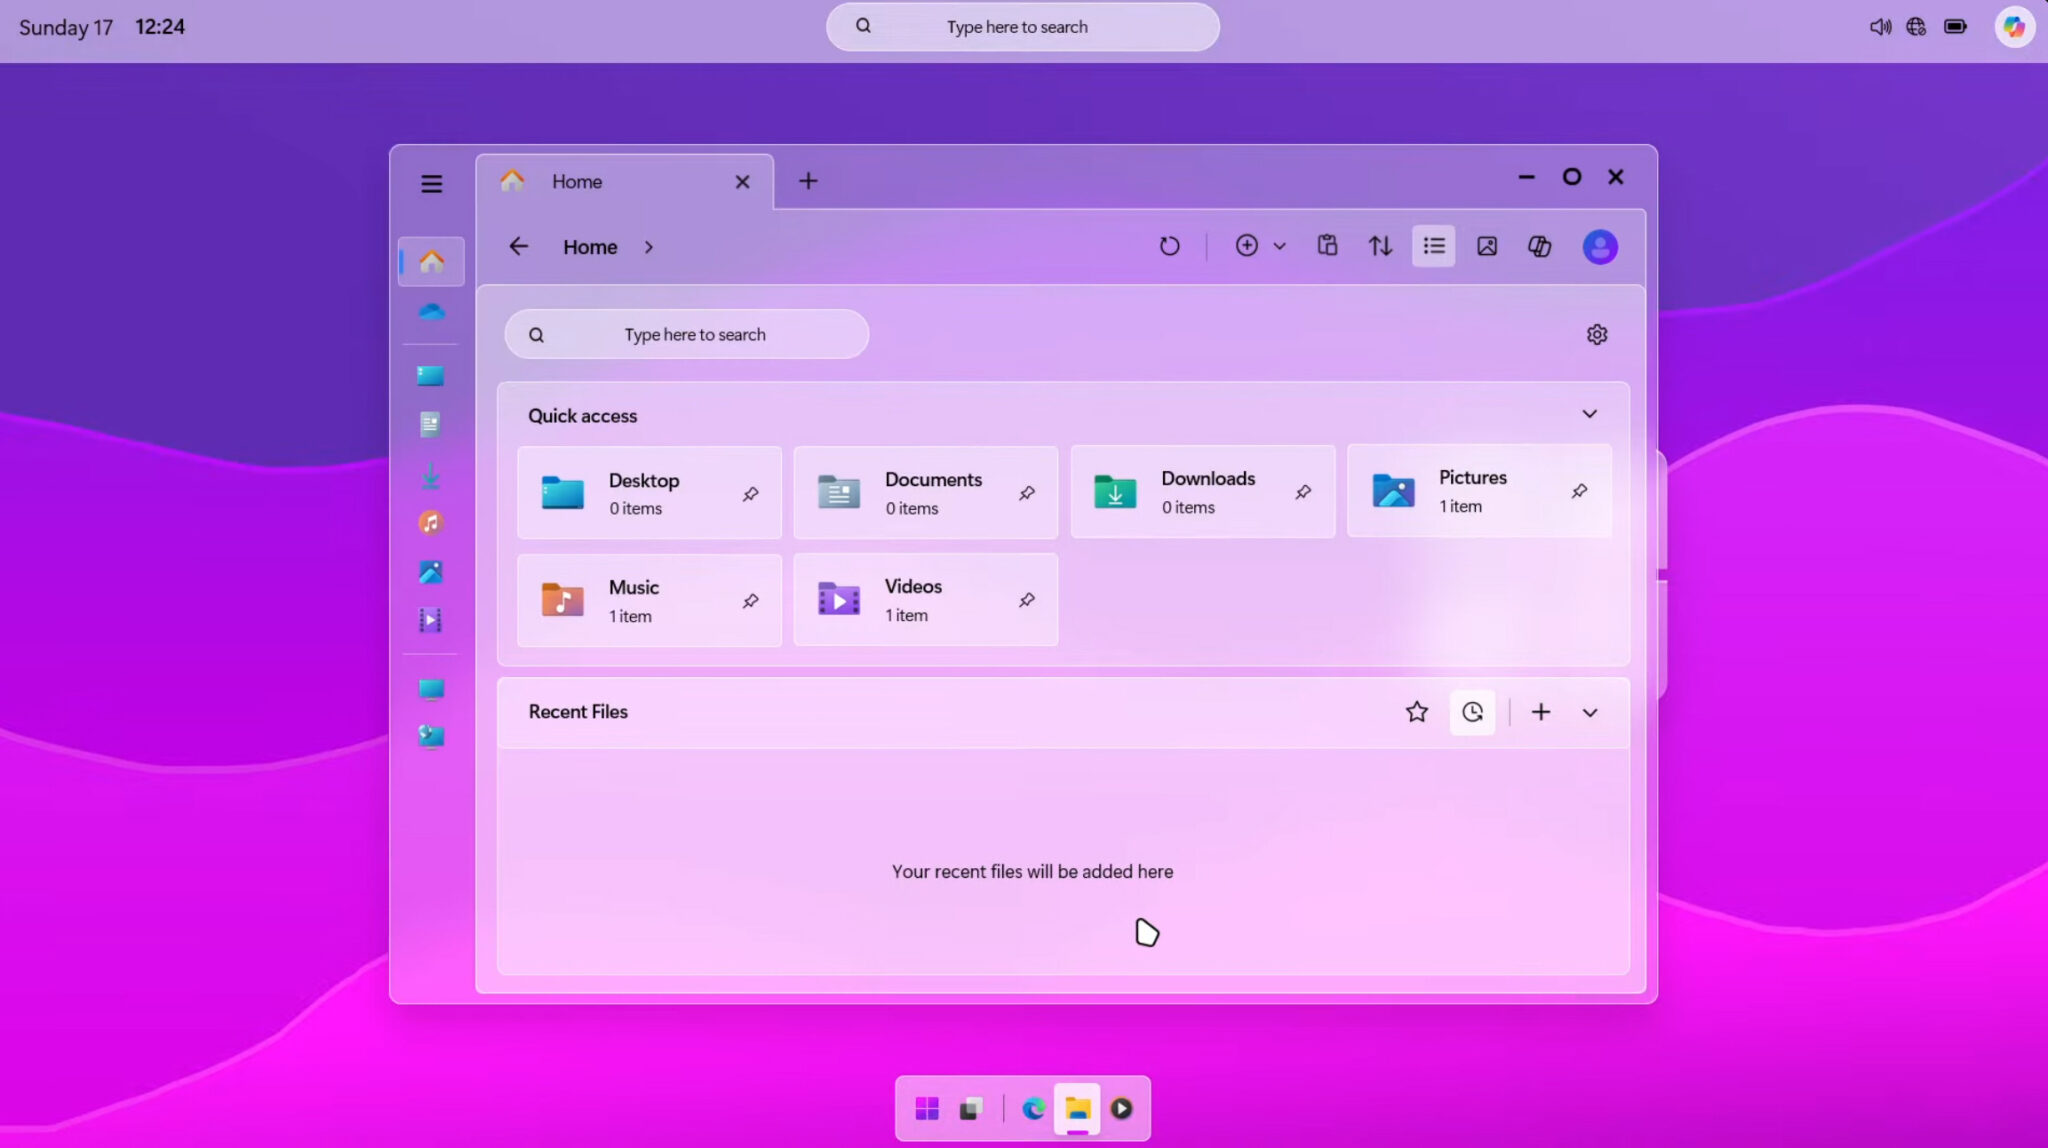Open the hamburger menu
This screenshot has width=2048, height=1148.
coord(431,183)
